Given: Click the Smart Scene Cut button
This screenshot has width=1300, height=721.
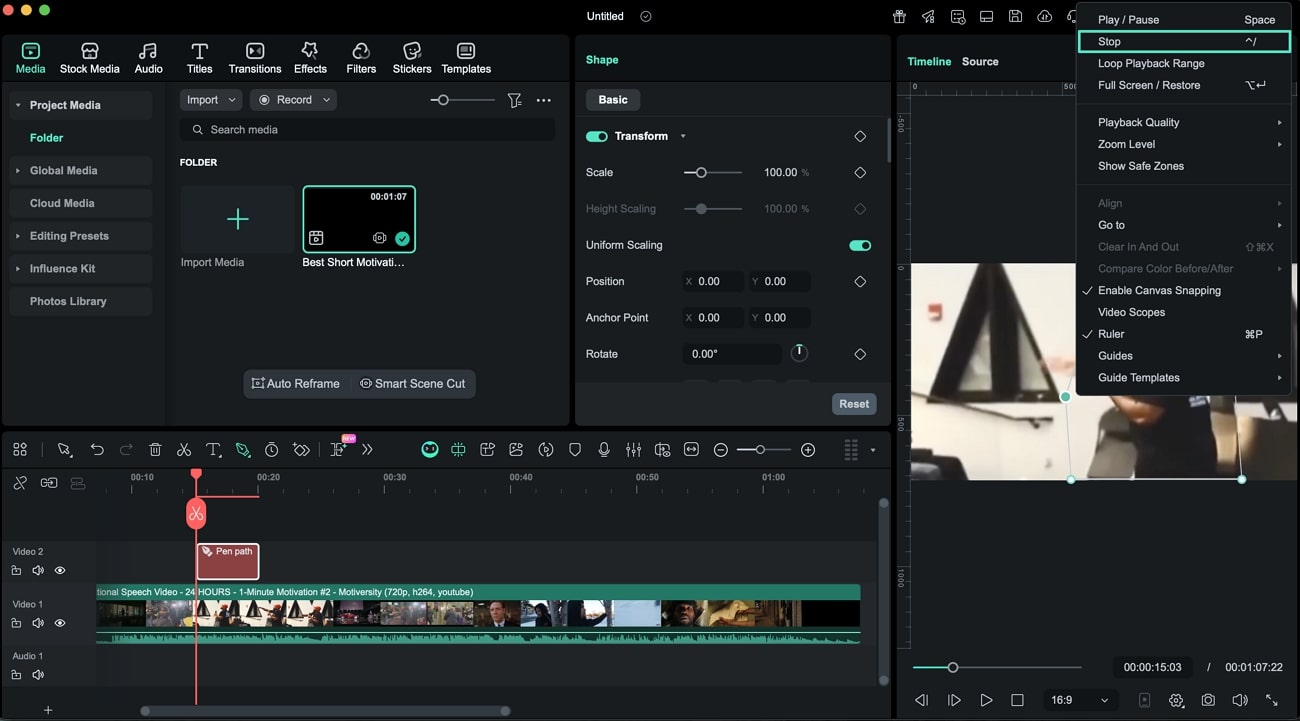Looking at the screenshot, I should pyautogui.click(x=412, y=384).
